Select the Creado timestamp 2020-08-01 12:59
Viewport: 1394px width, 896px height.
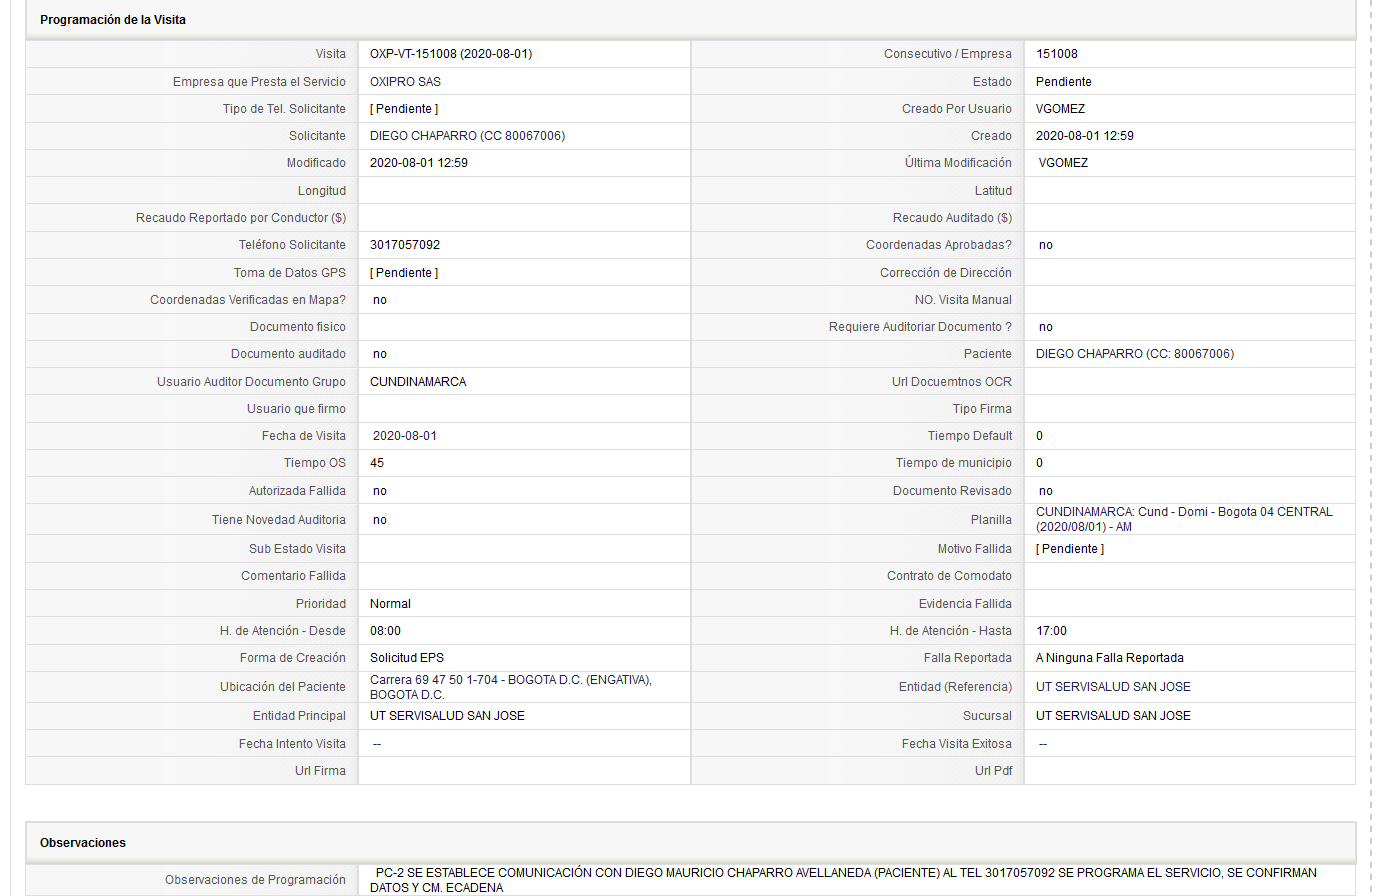point(1085,136)
